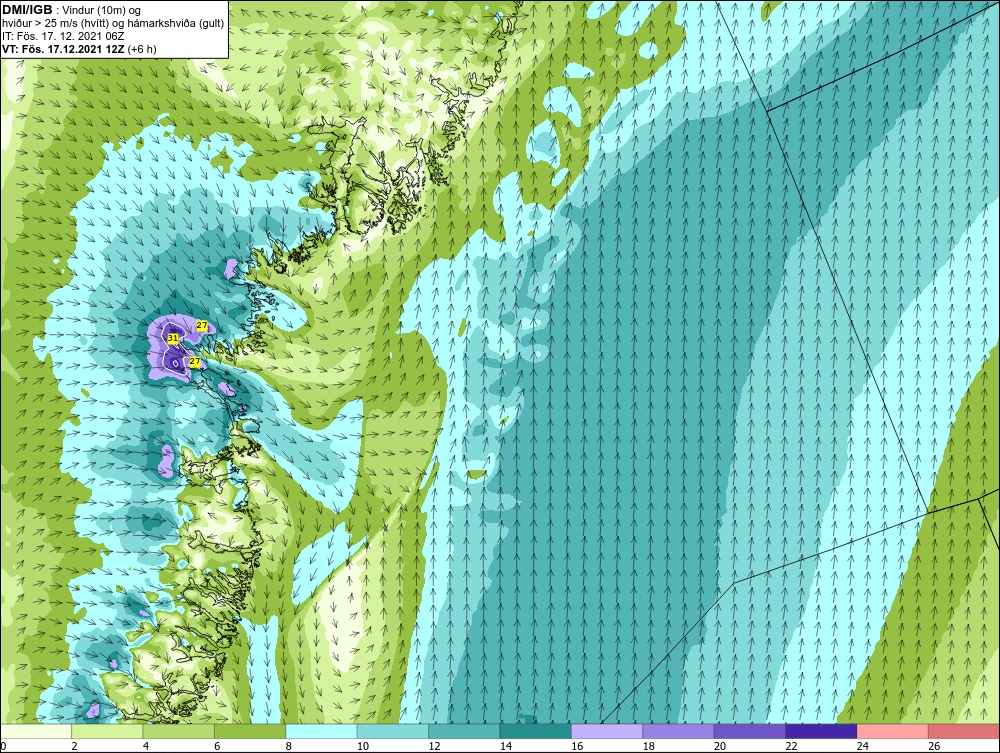
Task: Click the legend scale value 0
Action: coord(3,746)
